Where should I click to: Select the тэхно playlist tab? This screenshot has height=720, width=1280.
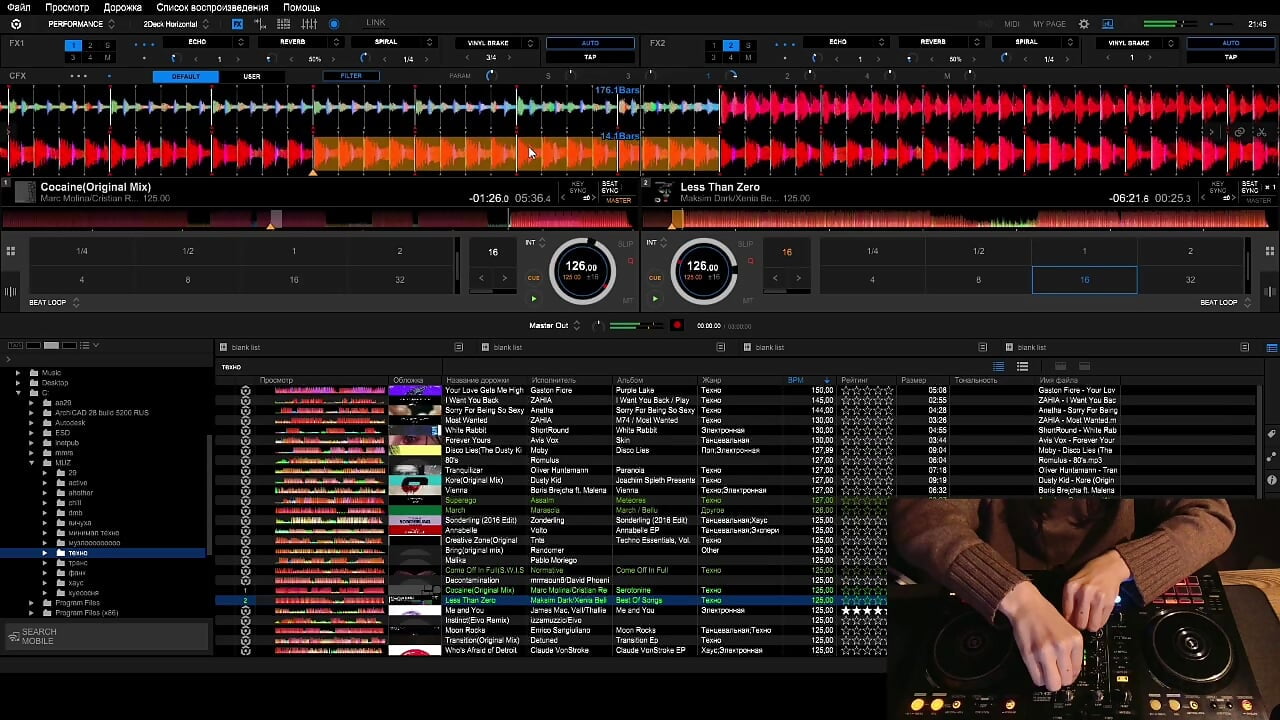pos(231,366)
